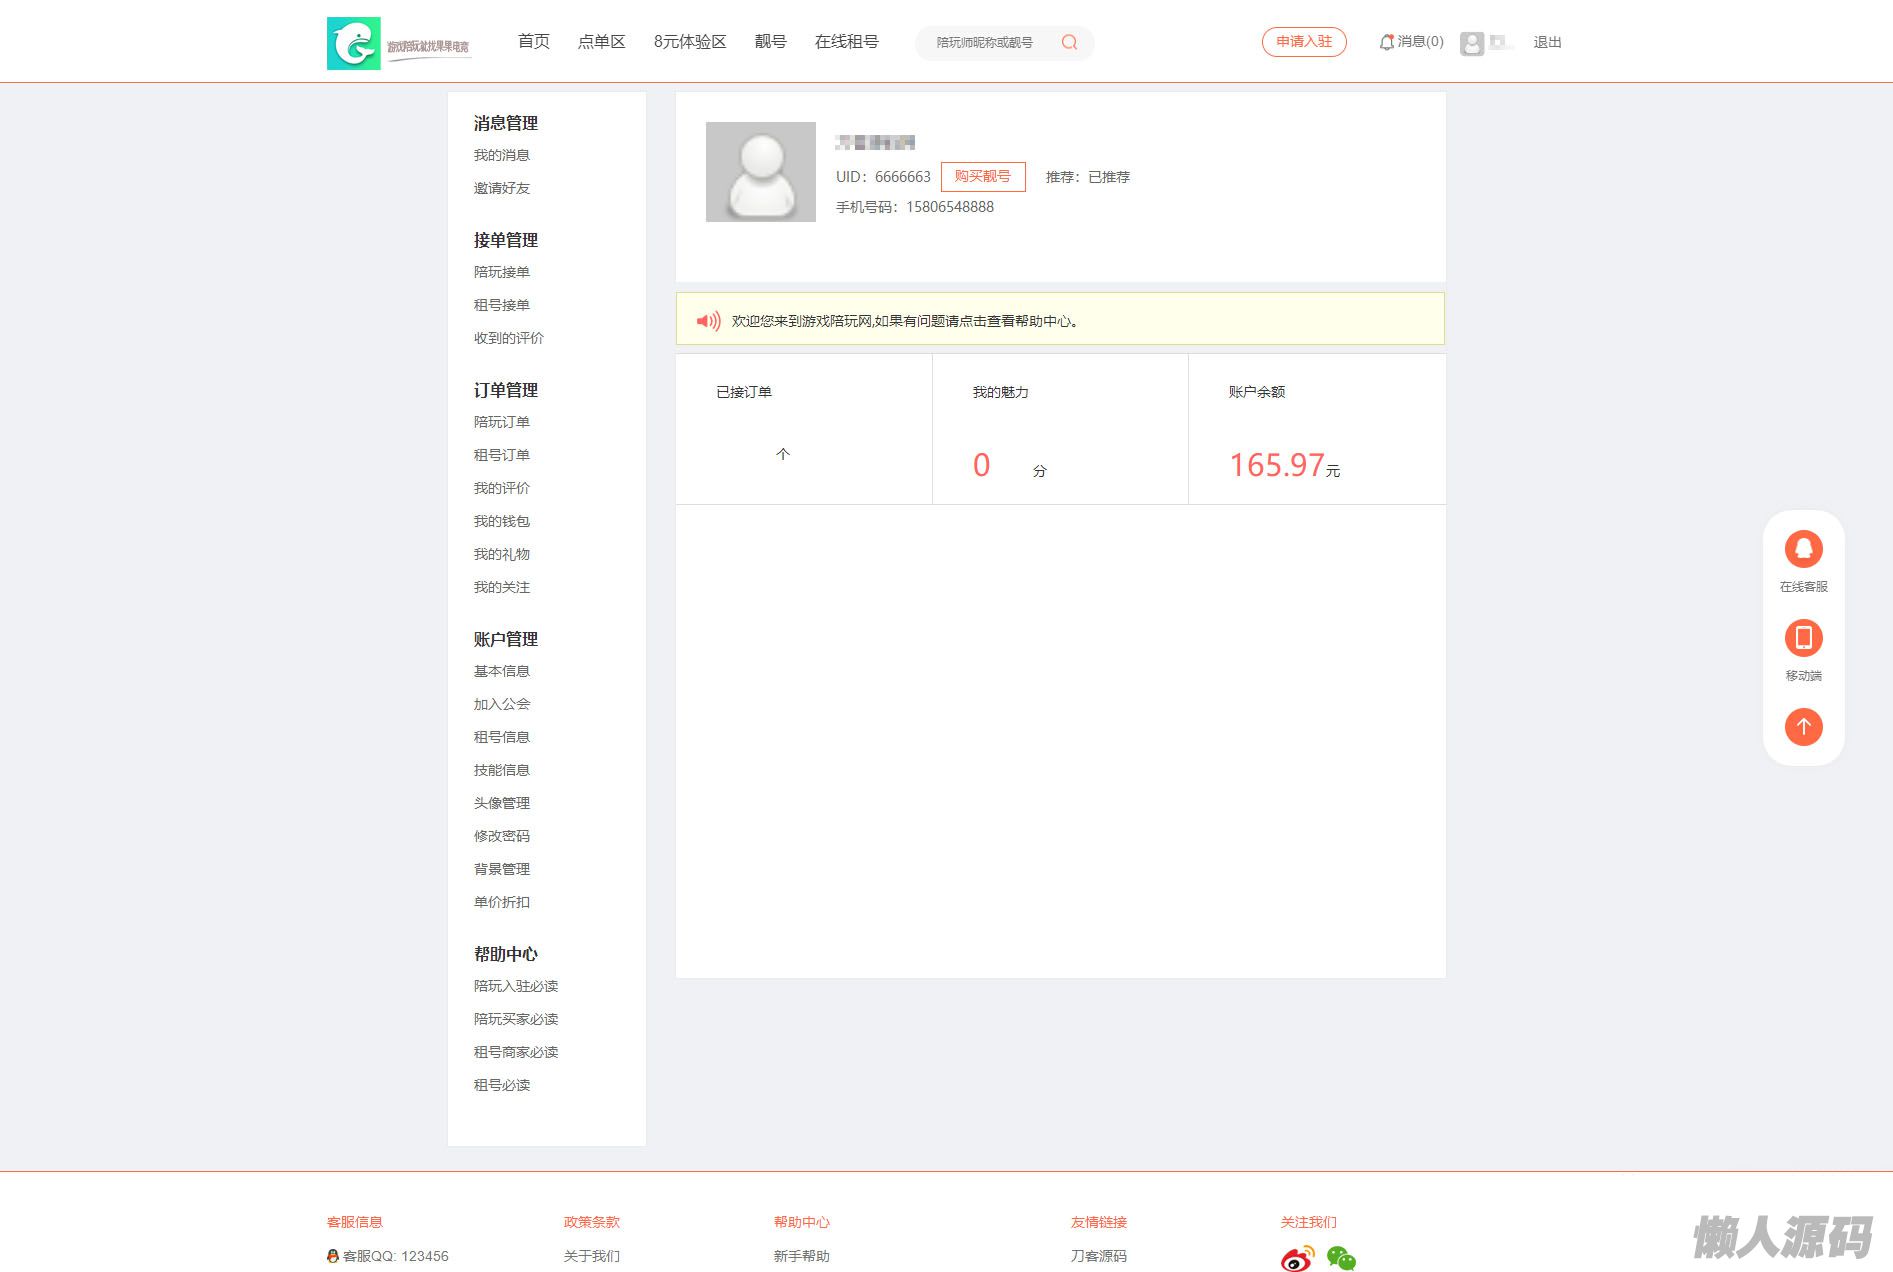
Task: Open 头像管理 in the sidebar
Action: 502,803
